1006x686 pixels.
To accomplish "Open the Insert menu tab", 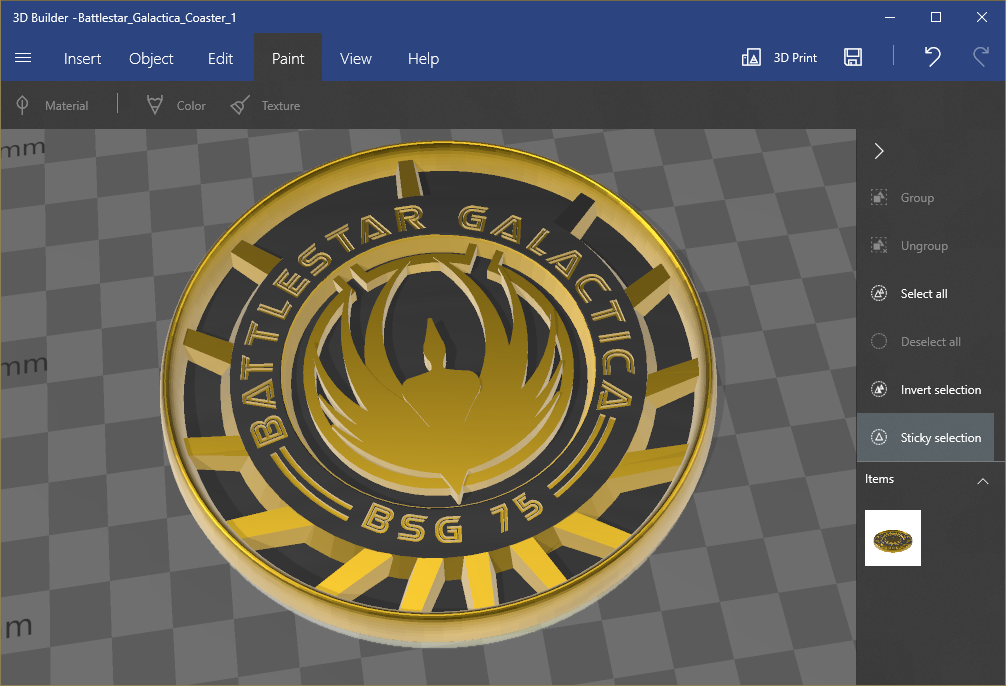I will 82,58.
